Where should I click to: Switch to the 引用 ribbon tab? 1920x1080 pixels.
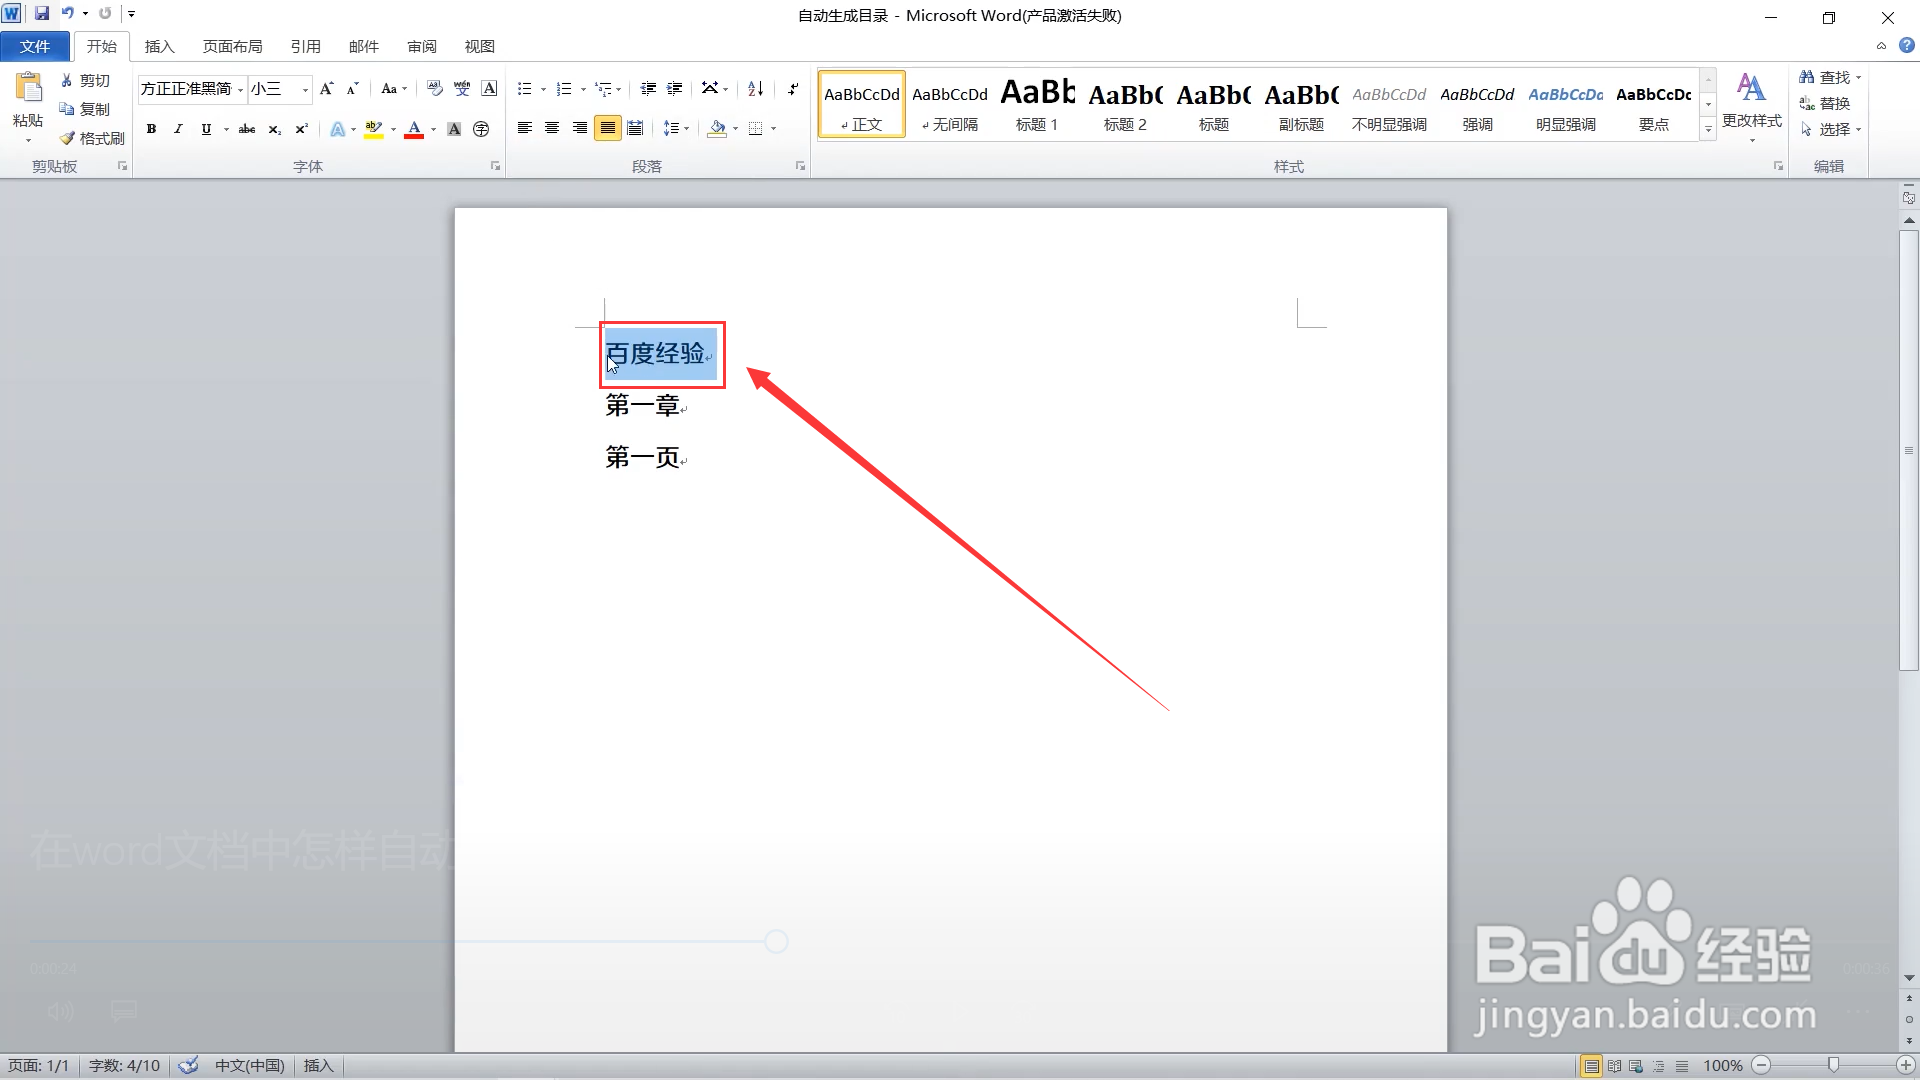(305, 46)
